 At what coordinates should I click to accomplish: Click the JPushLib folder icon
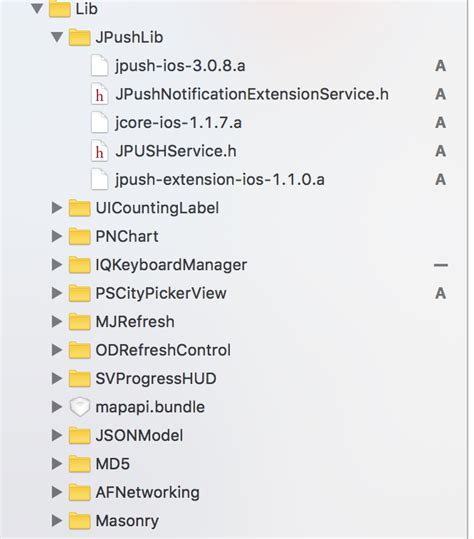click(79, 37)
